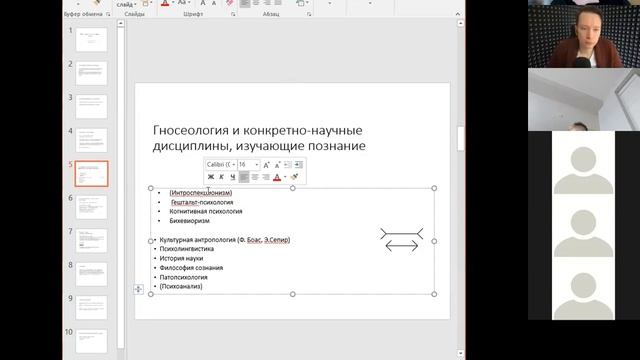Open the Шрифт dialog launcher
The image size is (640, 360).
click(233, 14)
